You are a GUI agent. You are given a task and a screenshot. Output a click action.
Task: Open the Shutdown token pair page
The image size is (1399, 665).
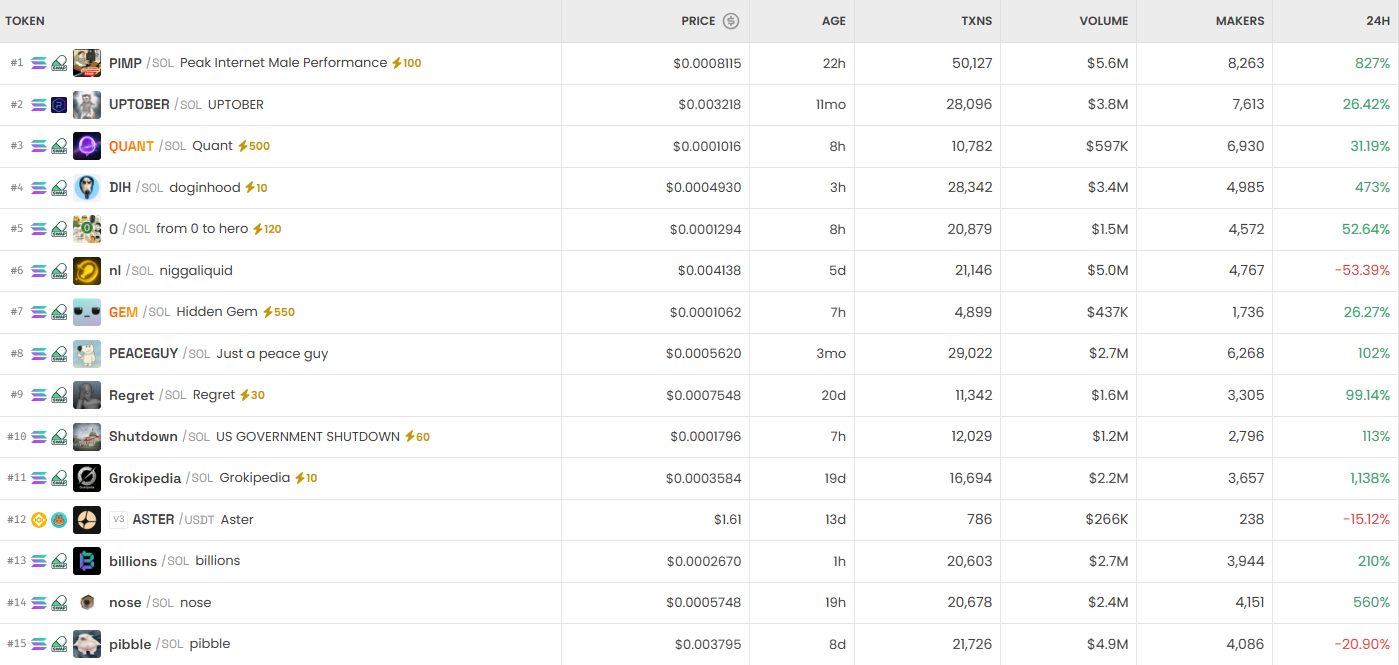(143, 437)
